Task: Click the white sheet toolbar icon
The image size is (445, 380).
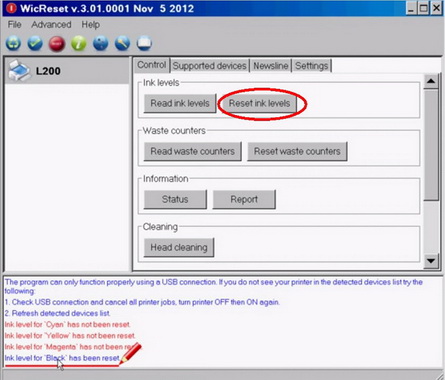Action: coord(144,44)
